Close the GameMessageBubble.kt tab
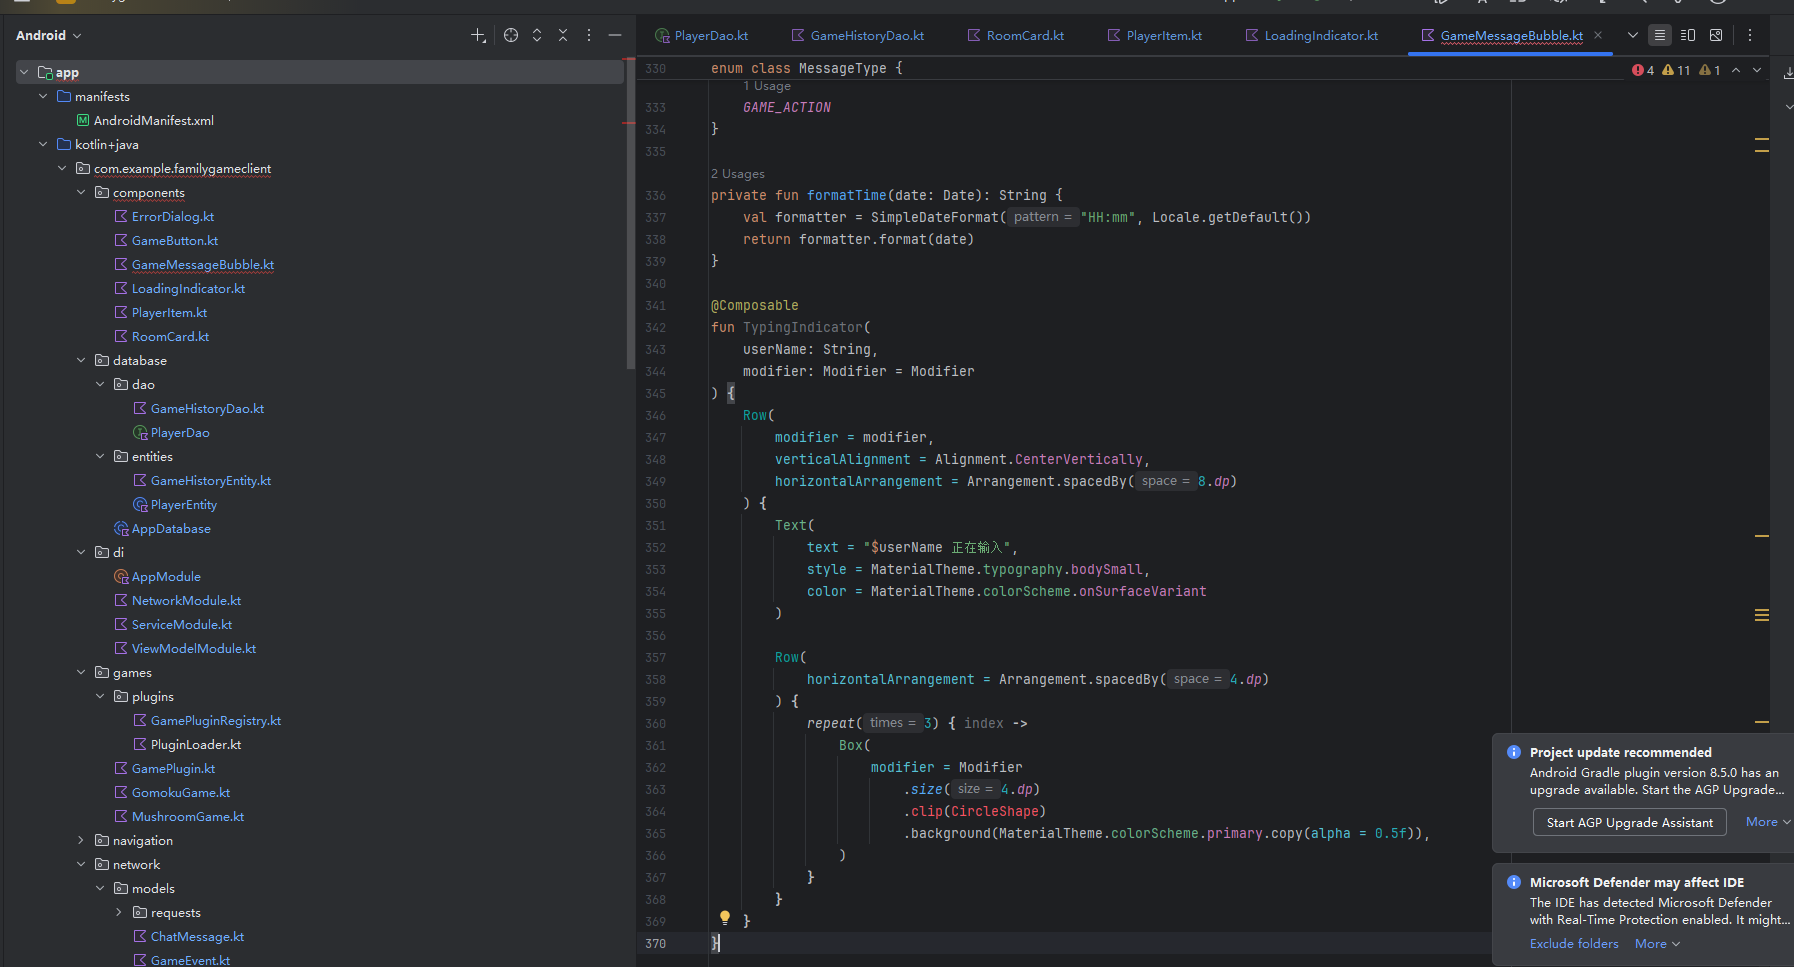1794x967 pixels. (x=1598, y=35)
